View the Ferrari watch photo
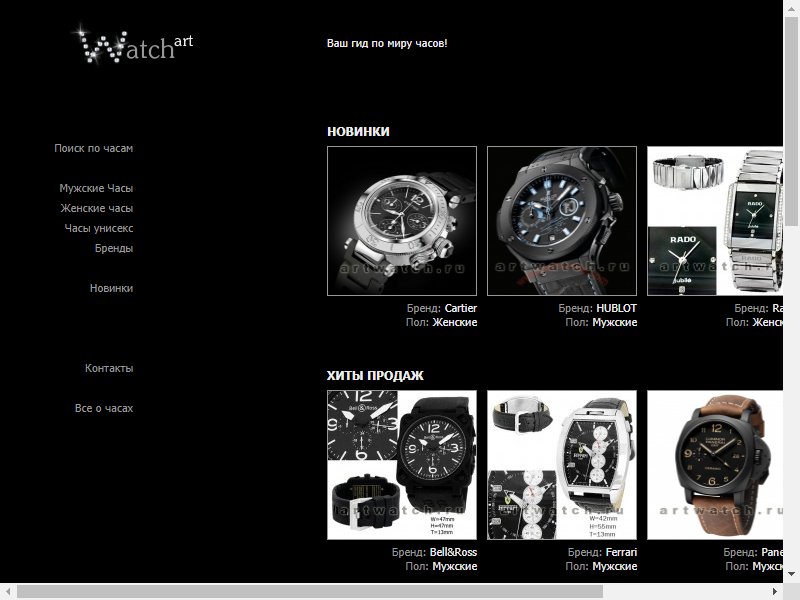The width and height of the screenshot is (800, 600). coord(562,465)
